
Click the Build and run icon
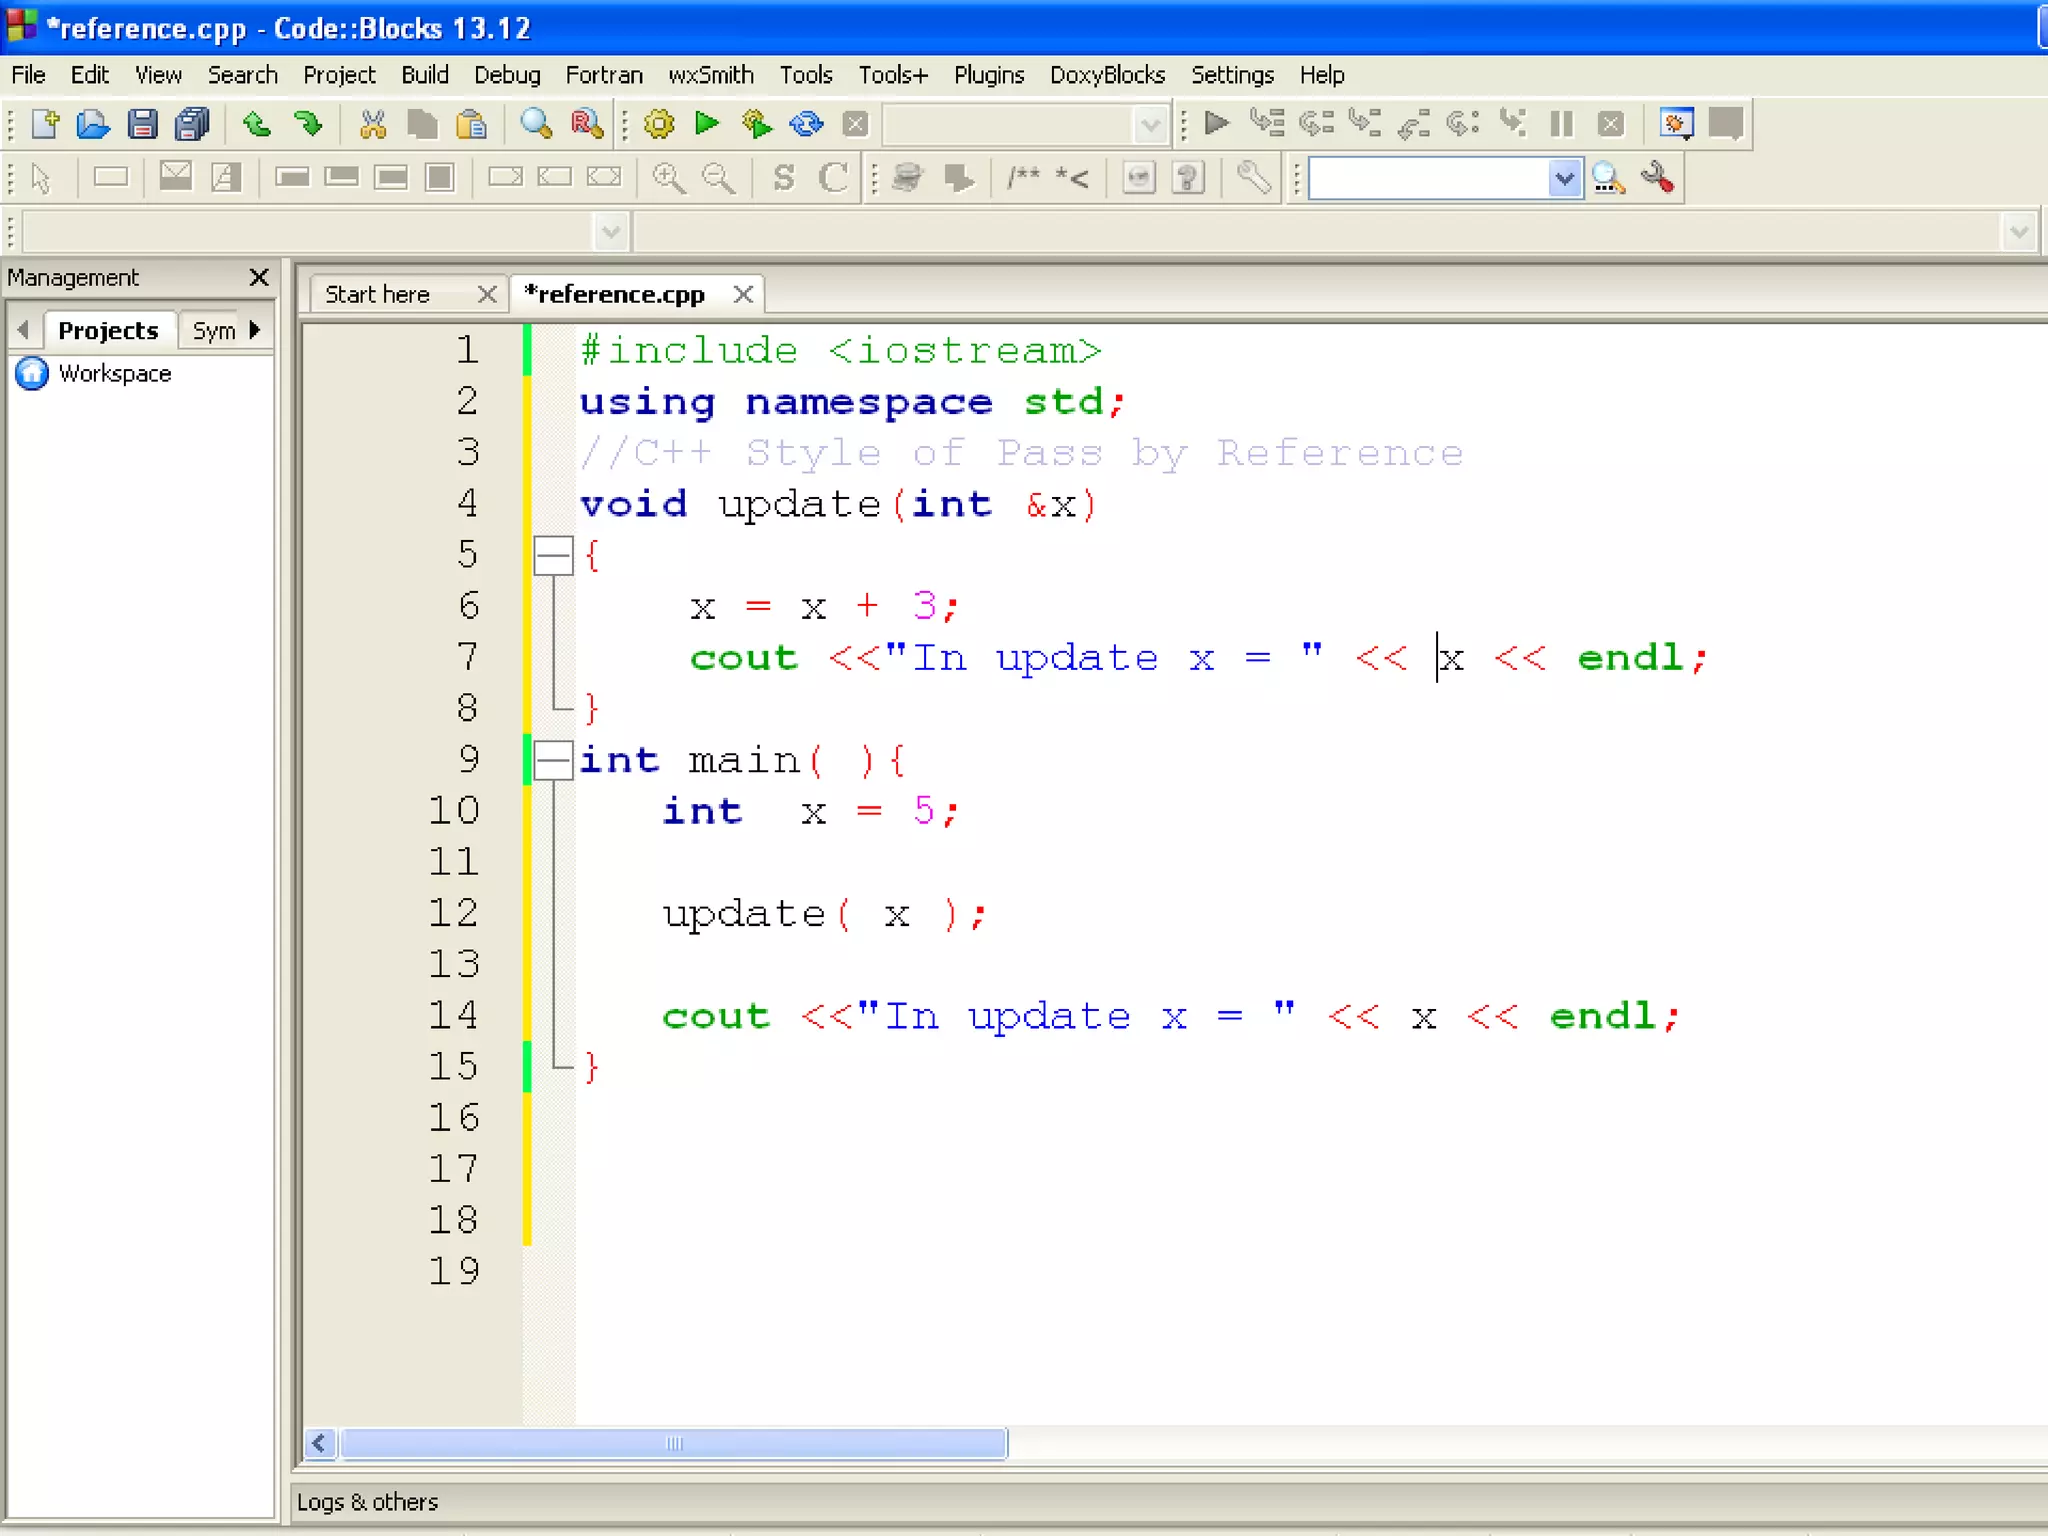tap(757, 124)
